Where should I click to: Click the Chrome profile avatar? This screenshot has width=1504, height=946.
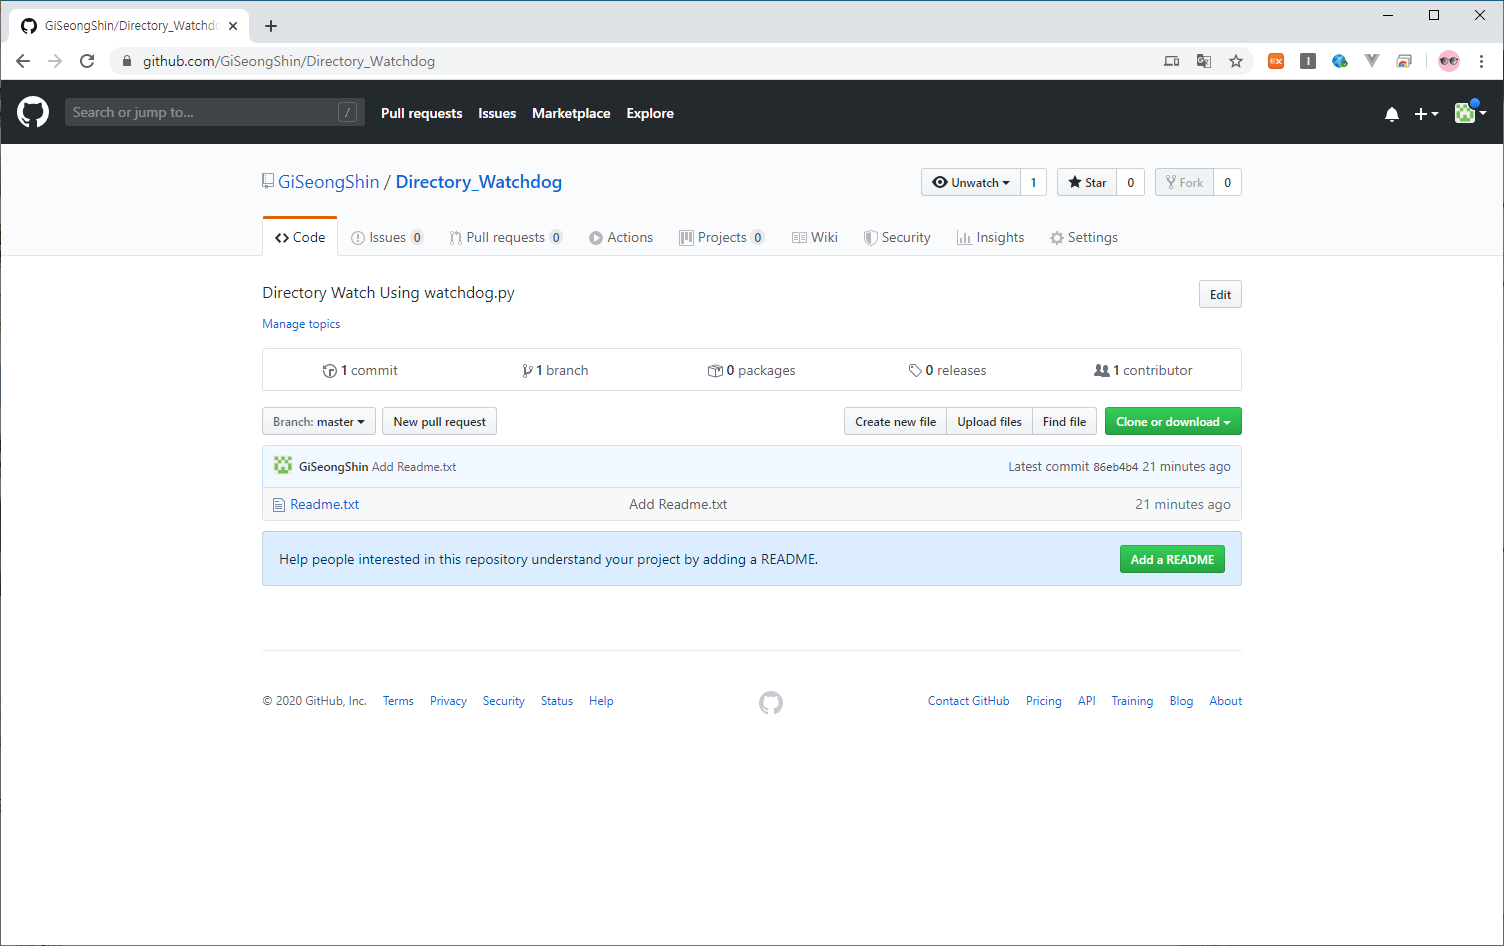(1449, 61)
